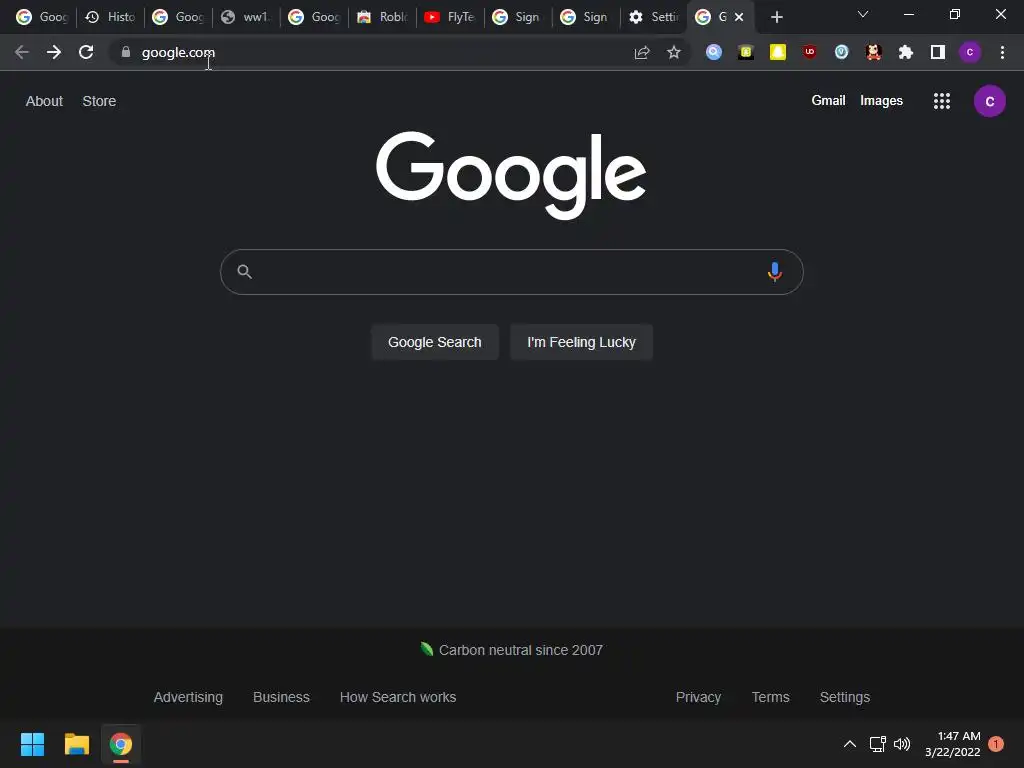
Task: Open the volume speaker tray icon
Action: [902, 744]
